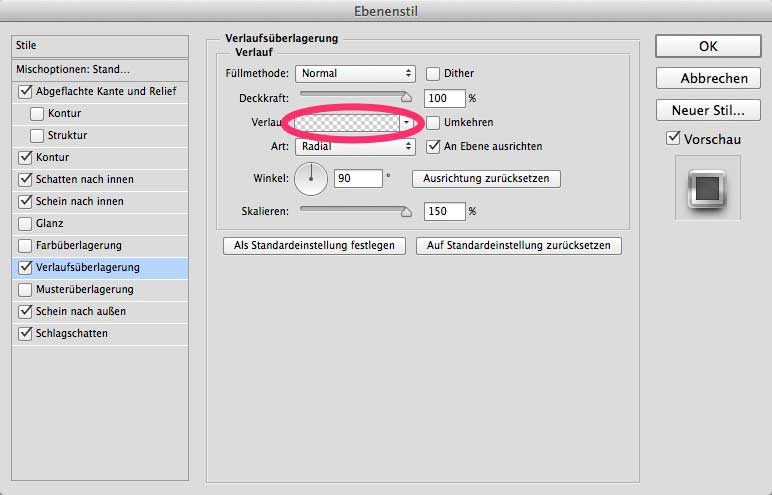Toggle the Schatten nach innen checkbox
The image size is (772, 495).
pos(25,179)
